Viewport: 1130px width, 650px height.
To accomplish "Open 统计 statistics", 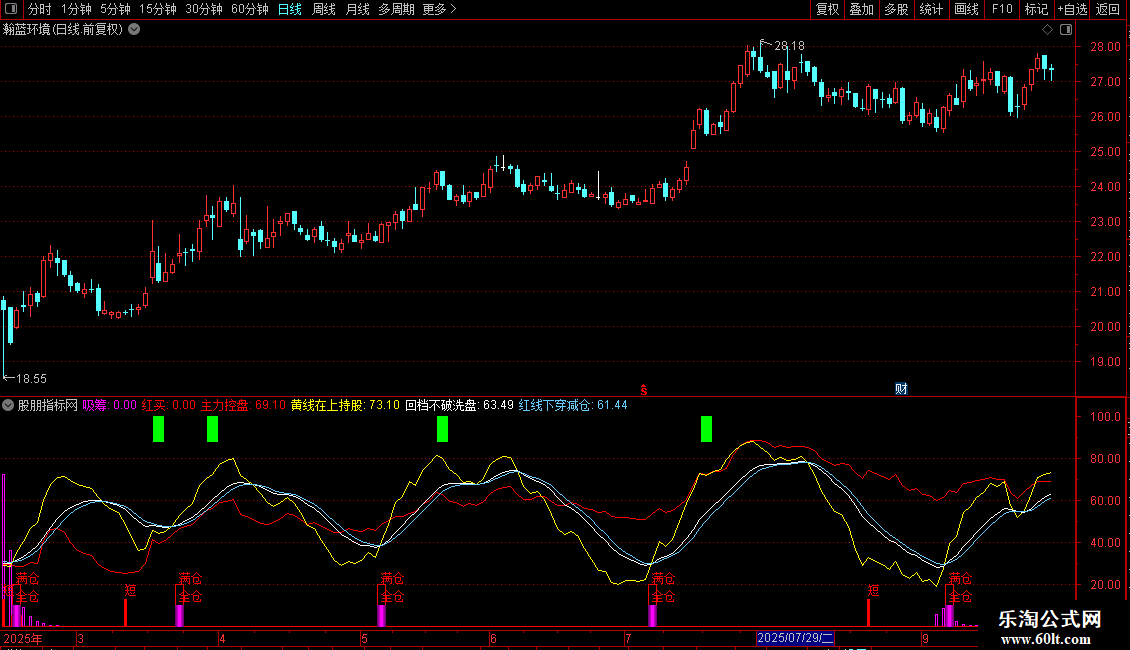I will coord(931,9).
